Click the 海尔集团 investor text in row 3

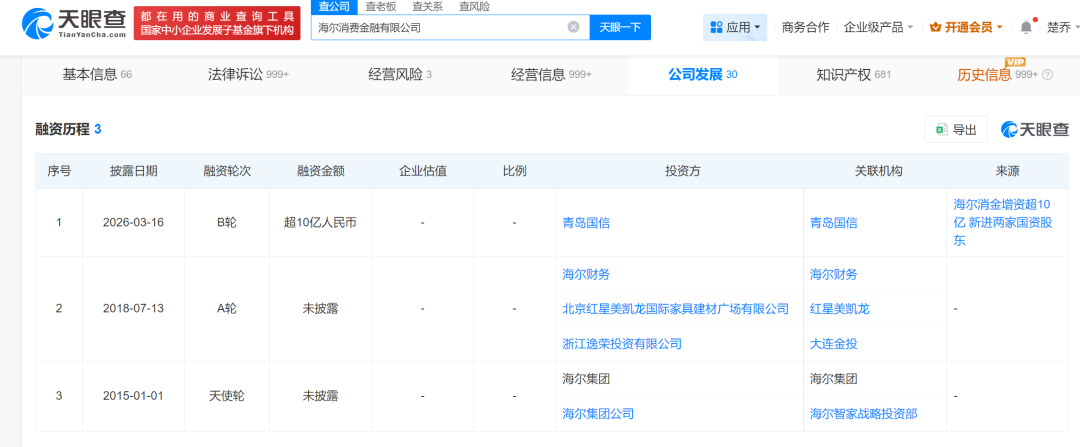(x=586, y=378)
